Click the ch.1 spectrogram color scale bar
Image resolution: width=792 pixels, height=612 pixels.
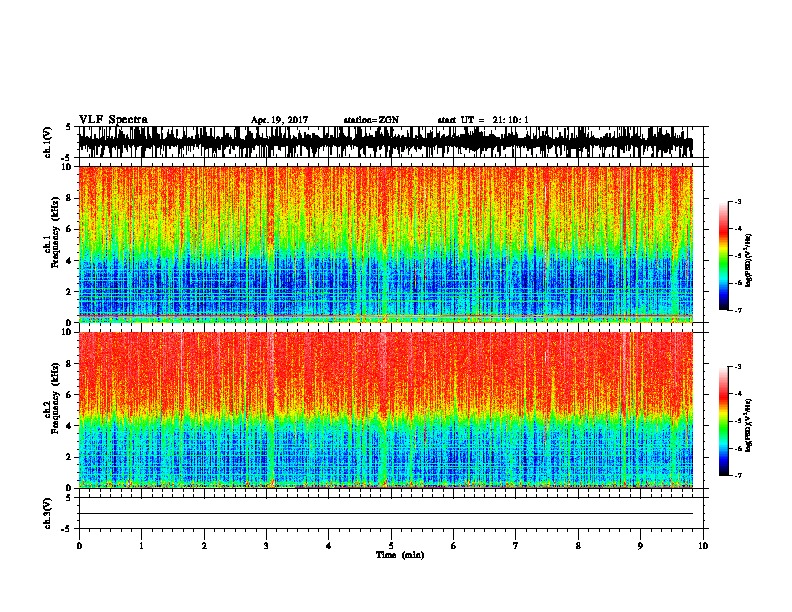click(724, 256)
